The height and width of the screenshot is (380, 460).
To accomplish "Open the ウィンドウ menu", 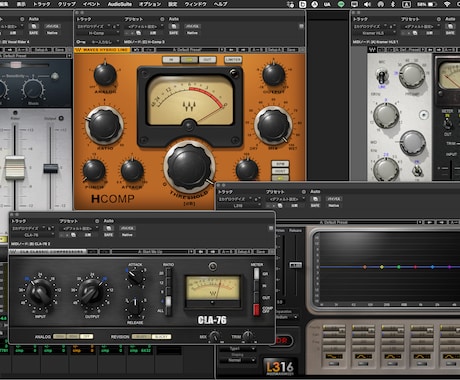I will [196, 4].
